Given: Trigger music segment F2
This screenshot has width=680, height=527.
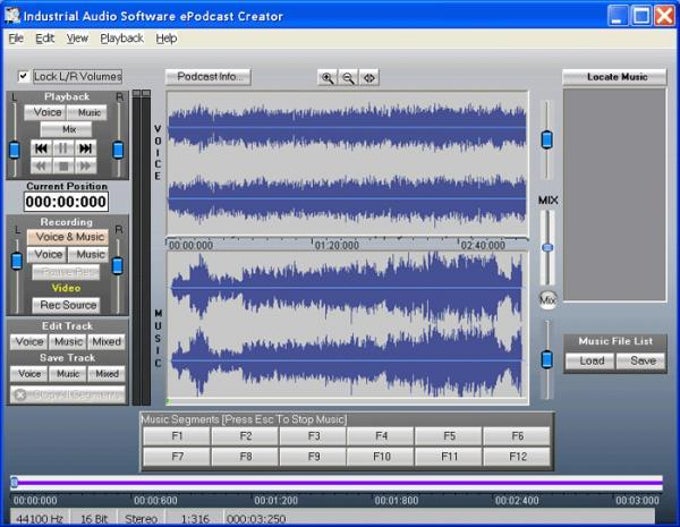Looking at the screenshot, I should [x=245, y=436].
